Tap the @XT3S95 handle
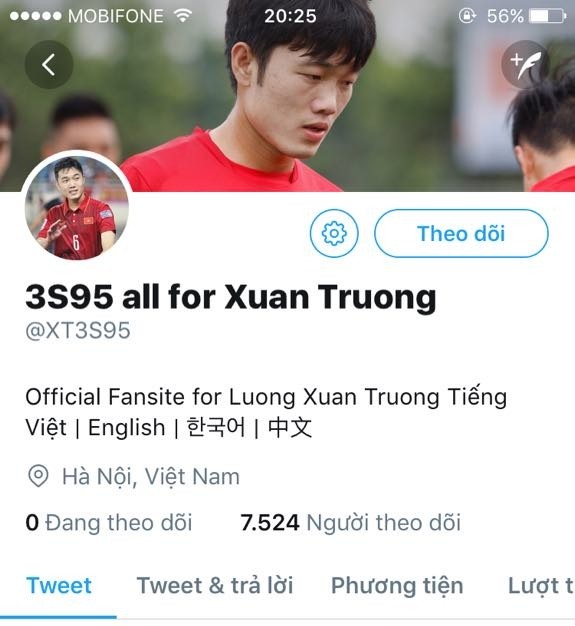Screen dimensions: 575x626 tap(78, 331)
